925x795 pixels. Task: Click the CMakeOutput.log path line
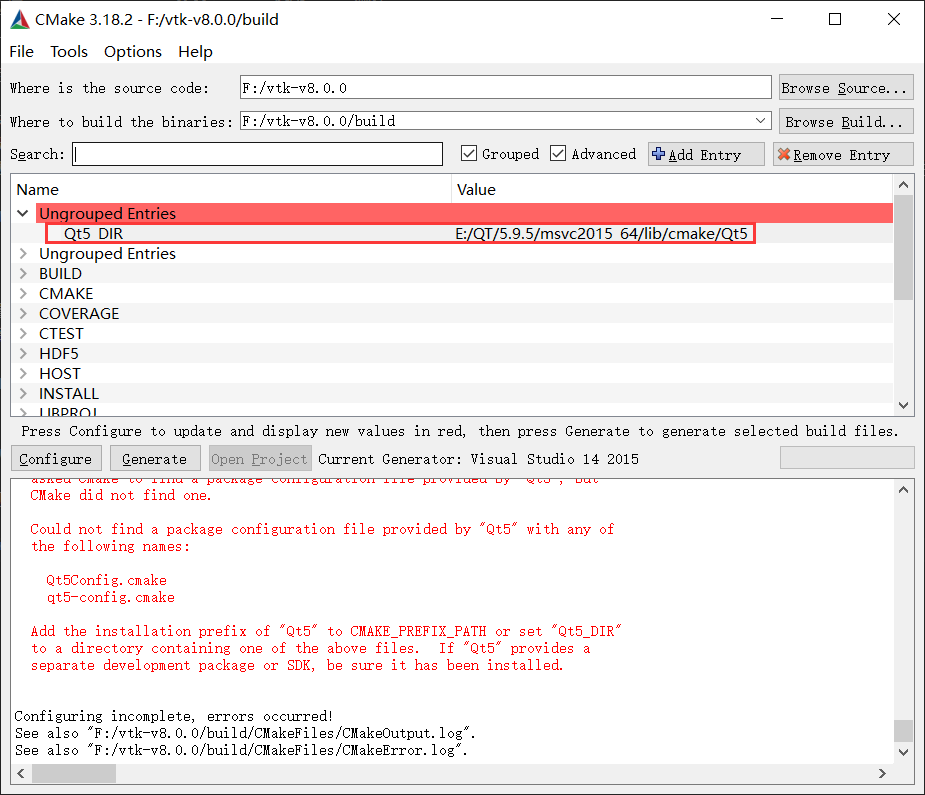pos(245,733)
